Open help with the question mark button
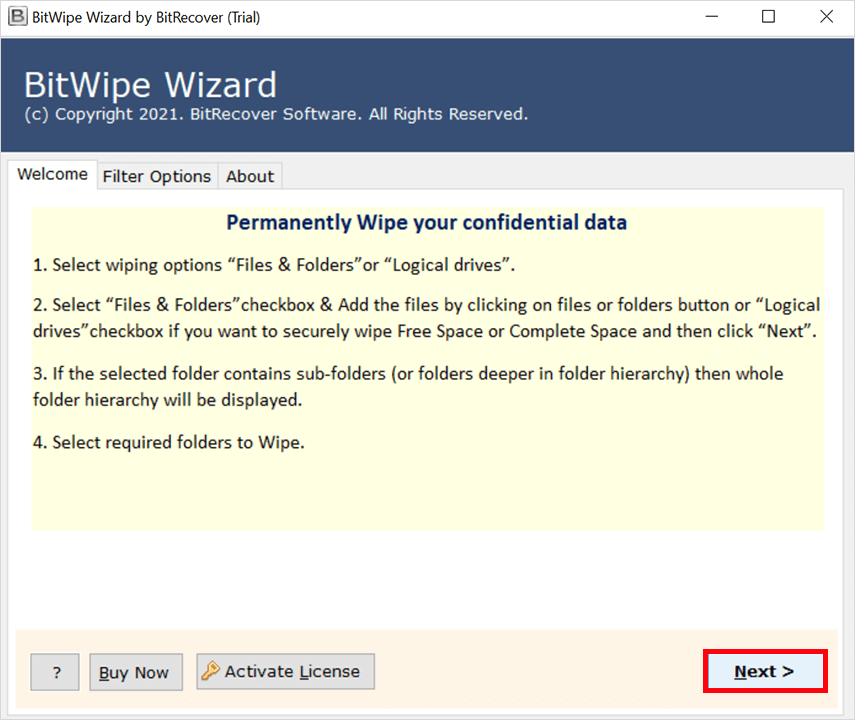The height and width of the screenshot is (720, 855). pos(55,673)
